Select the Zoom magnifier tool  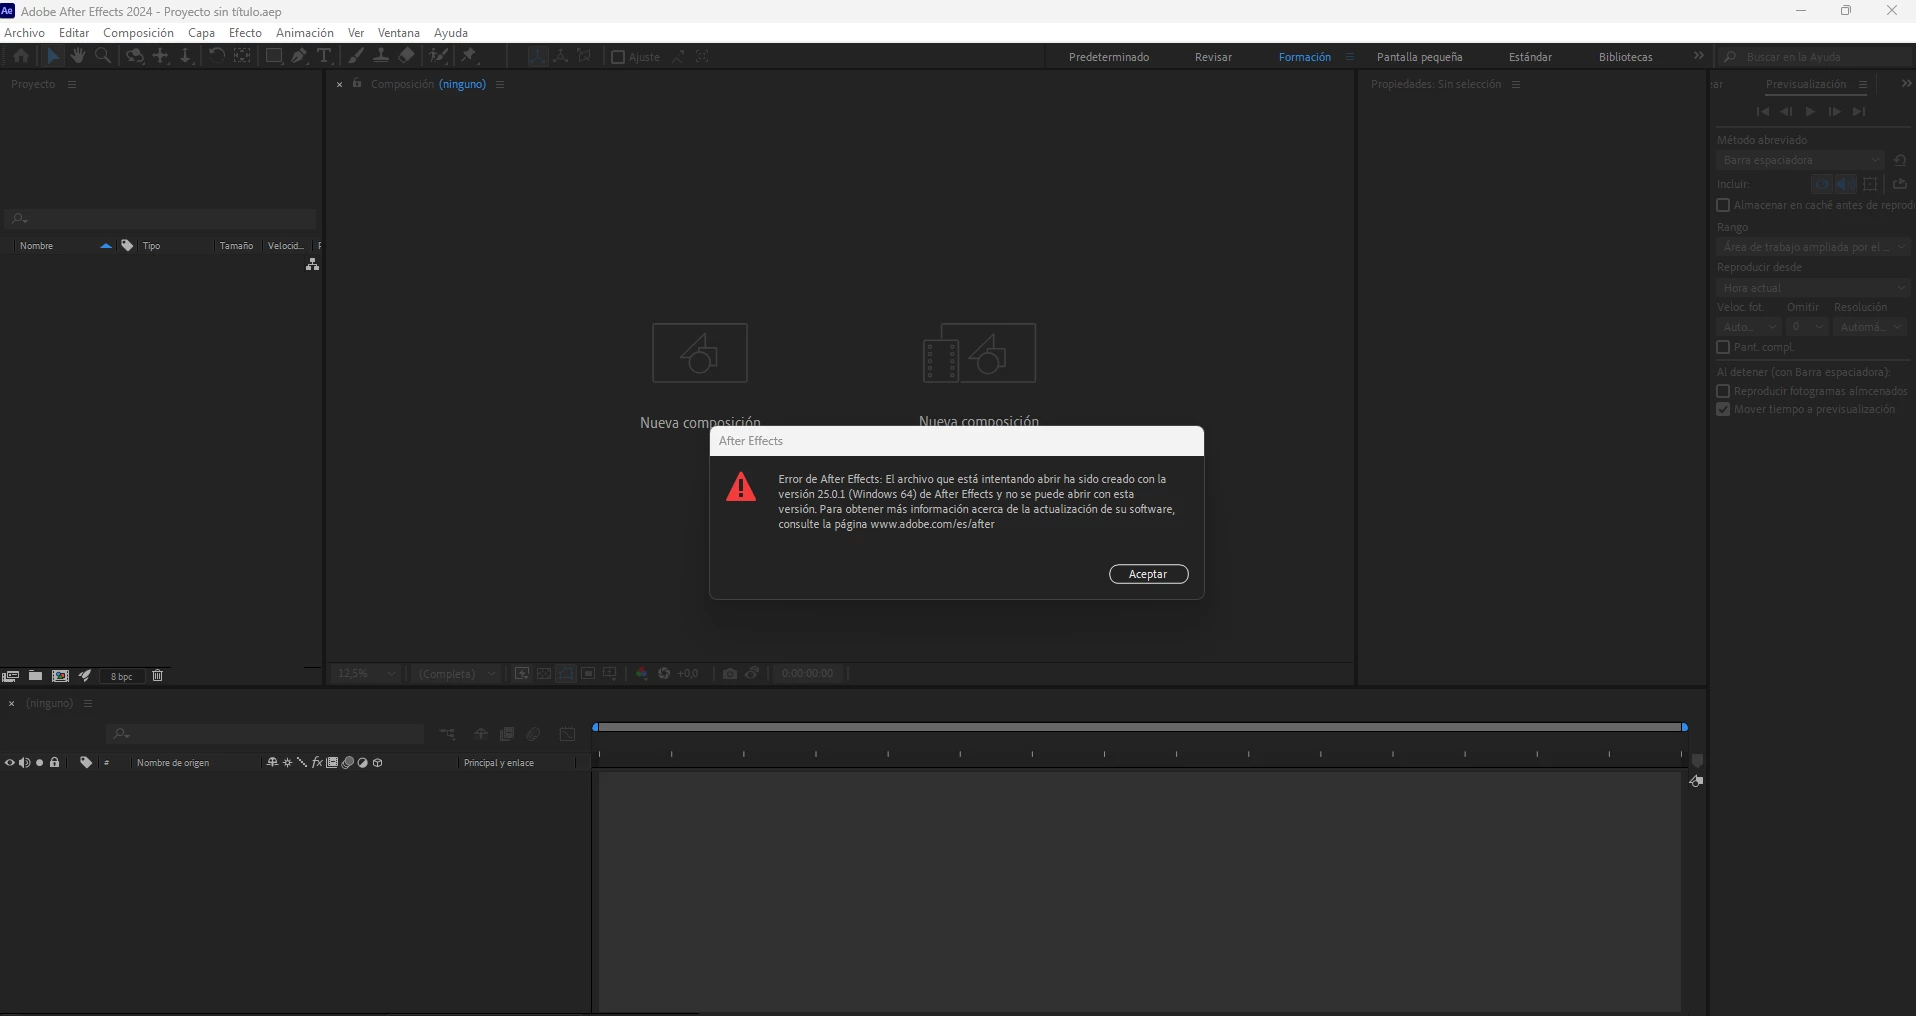tap(102, 56)
